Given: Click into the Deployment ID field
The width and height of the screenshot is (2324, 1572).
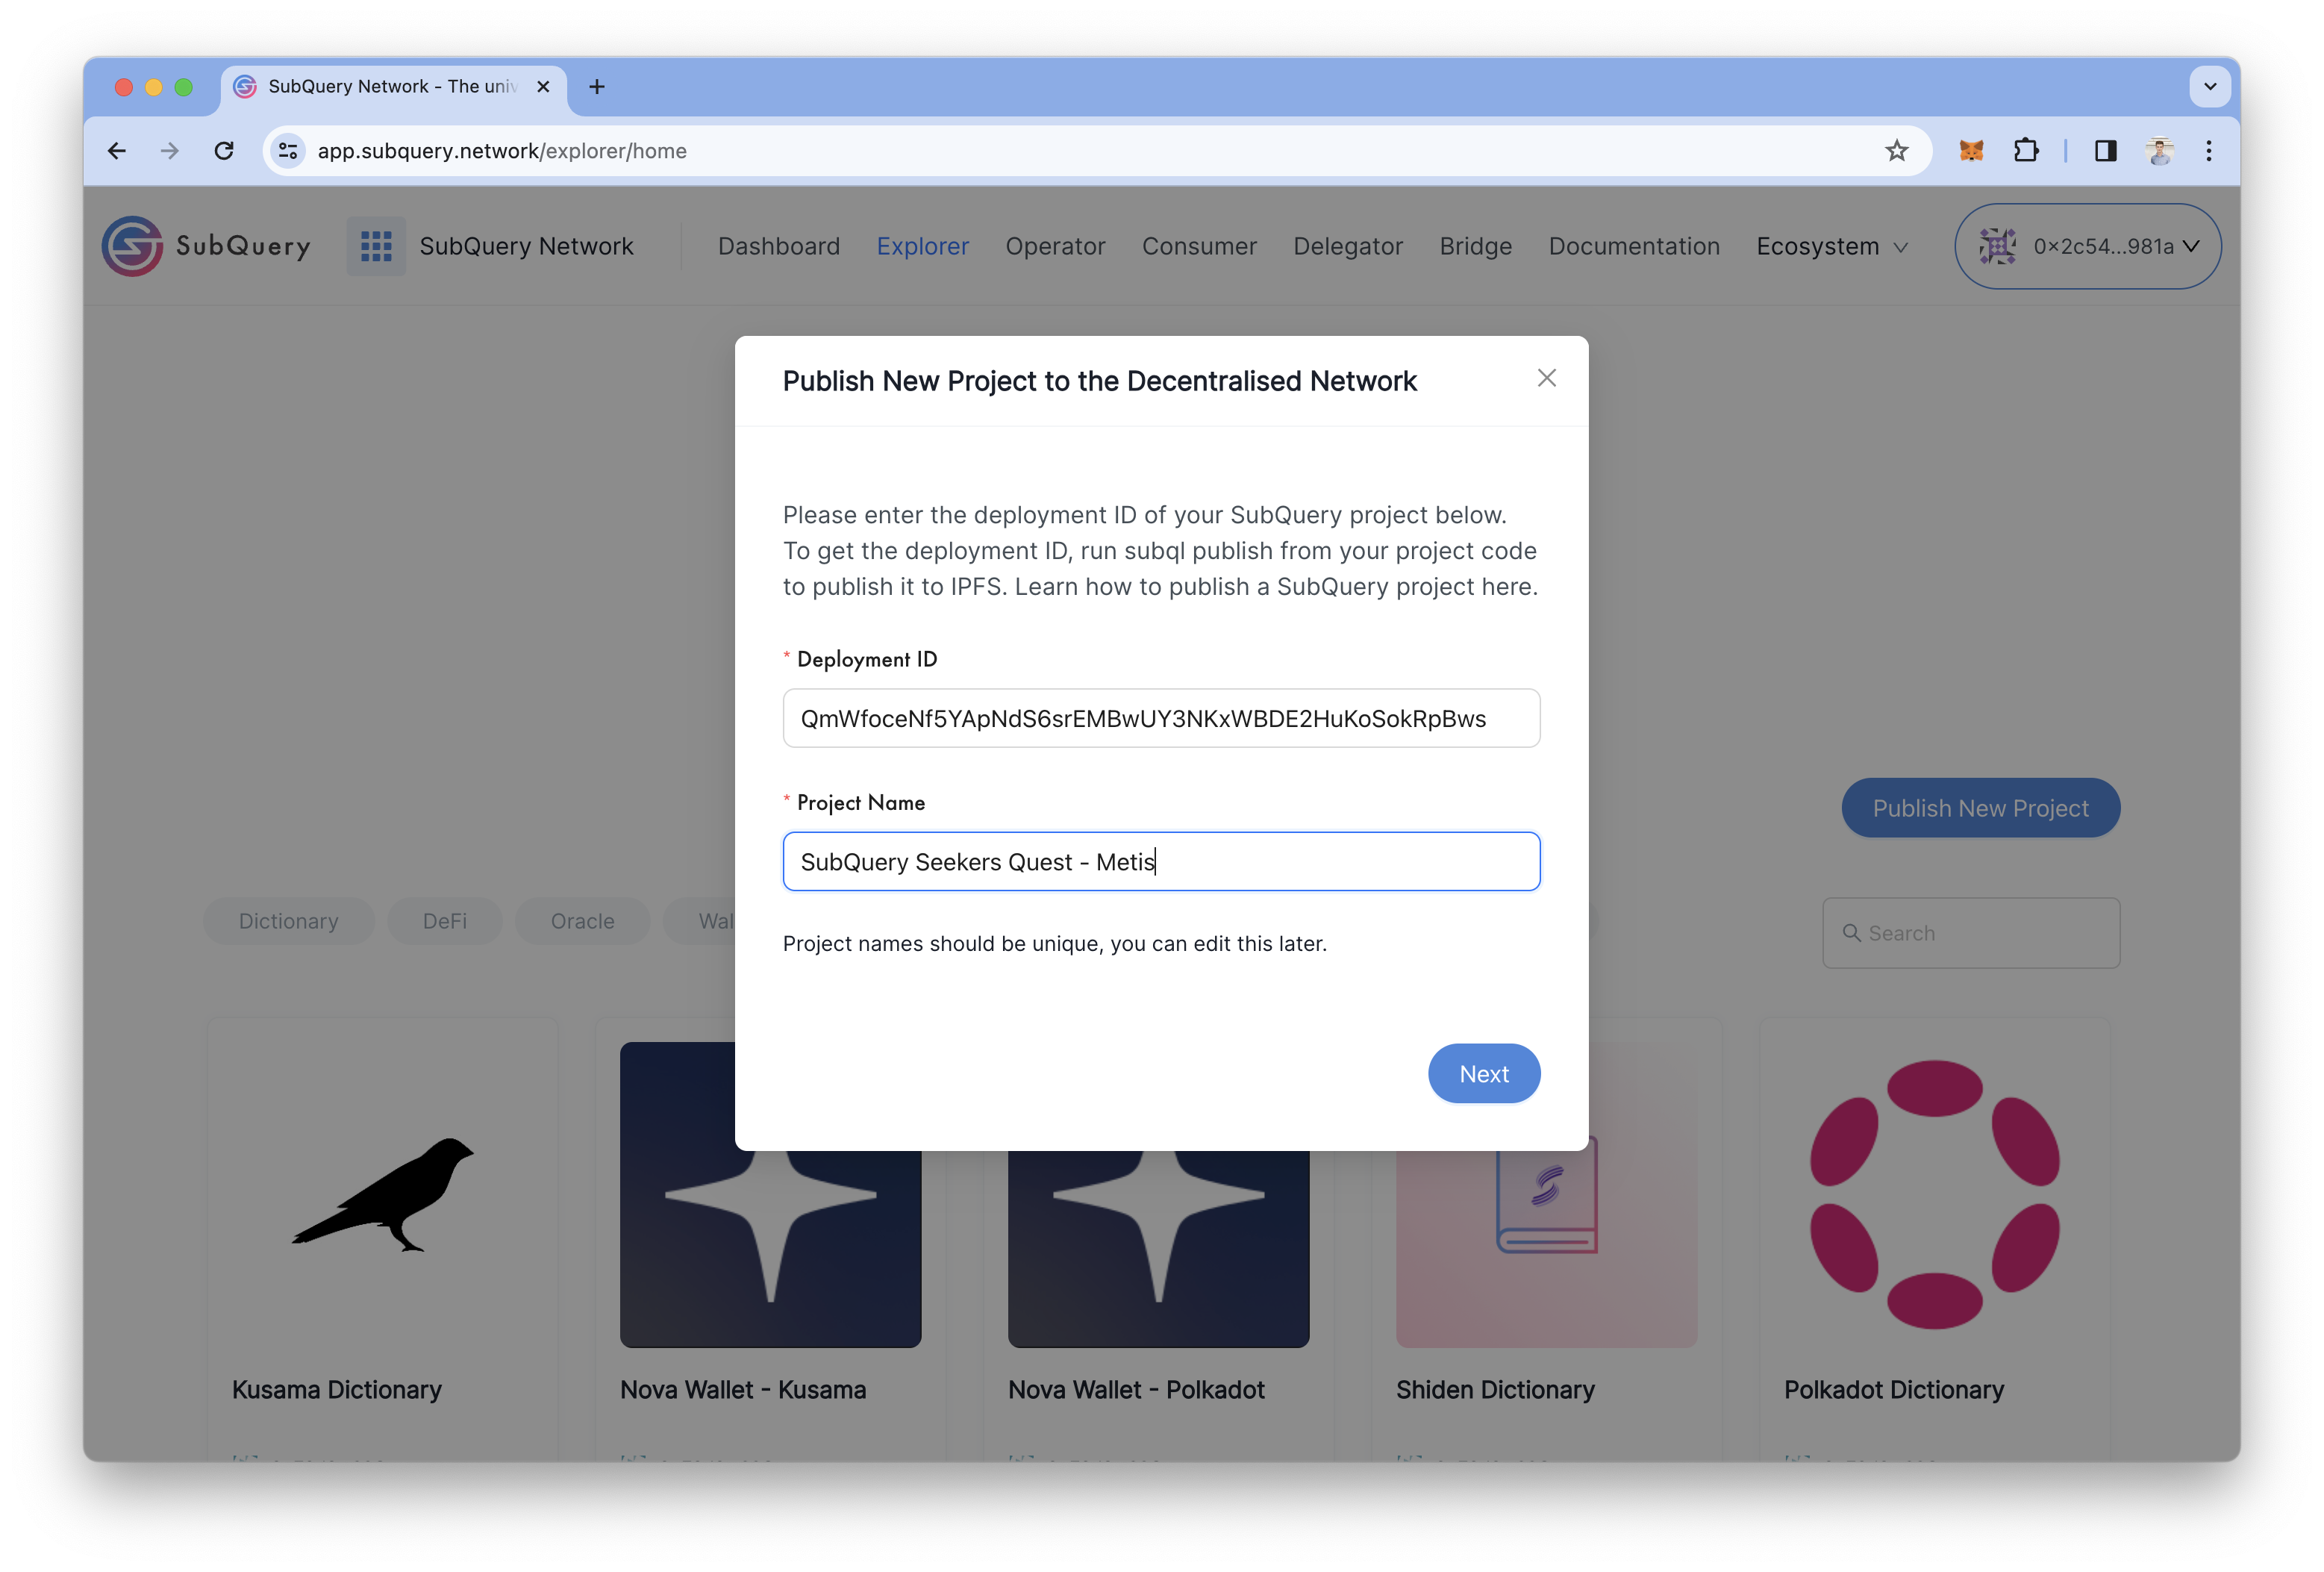Looking at the screenshot, I should 1161,718.
